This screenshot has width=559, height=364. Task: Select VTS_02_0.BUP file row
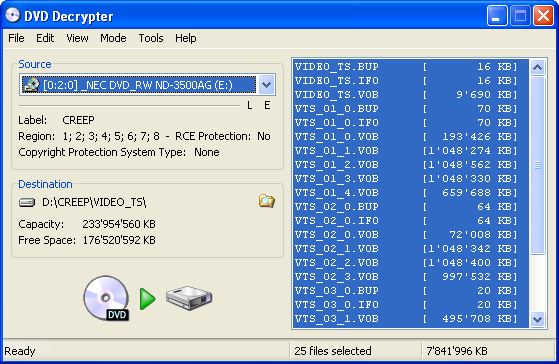(411, 206)
